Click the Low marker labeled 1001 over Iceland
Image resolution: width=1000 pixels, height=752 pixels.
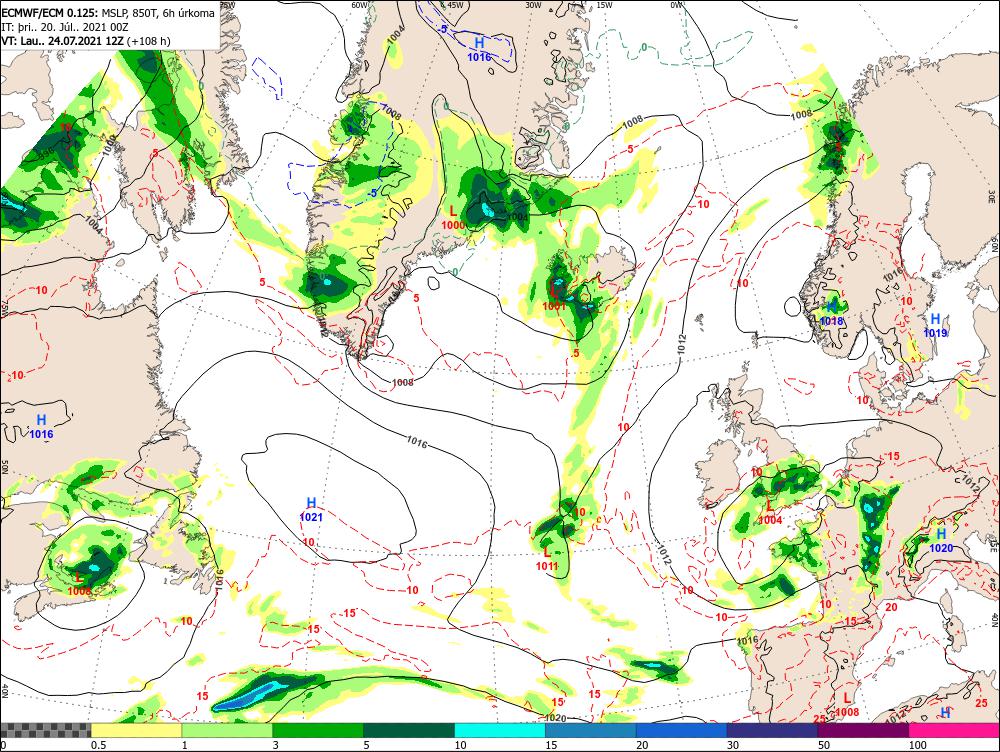point(555,299)
